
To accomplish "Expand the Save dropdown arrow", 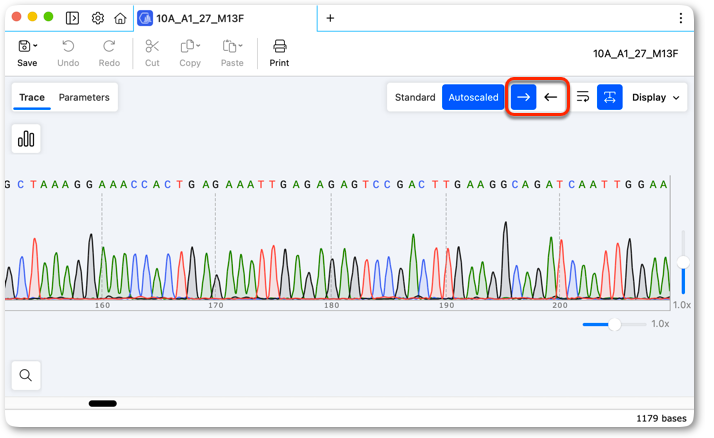I will click(36, 46).
